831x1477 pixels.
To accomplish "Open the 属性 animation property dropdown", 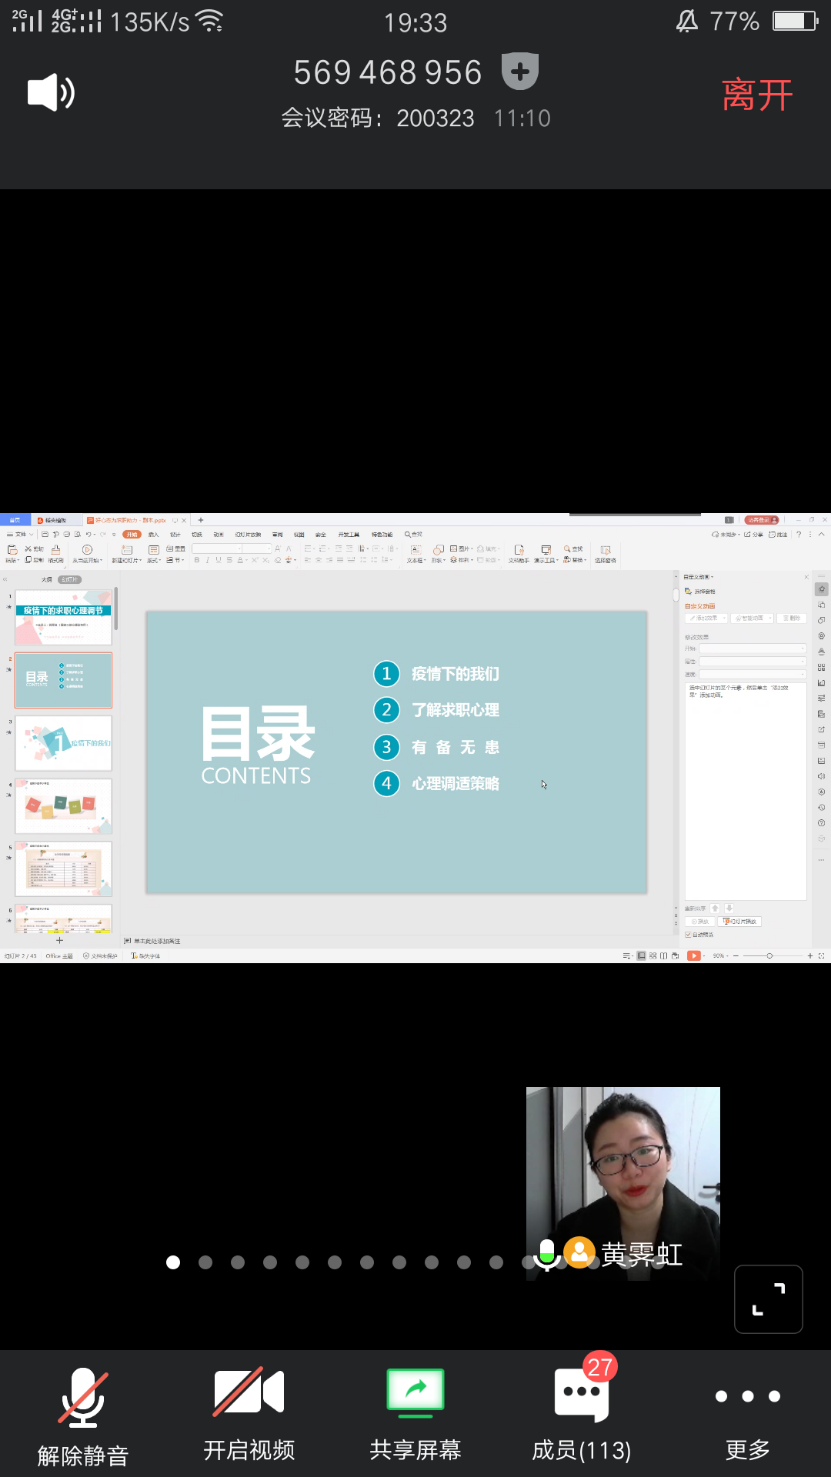I will point(752,661).
